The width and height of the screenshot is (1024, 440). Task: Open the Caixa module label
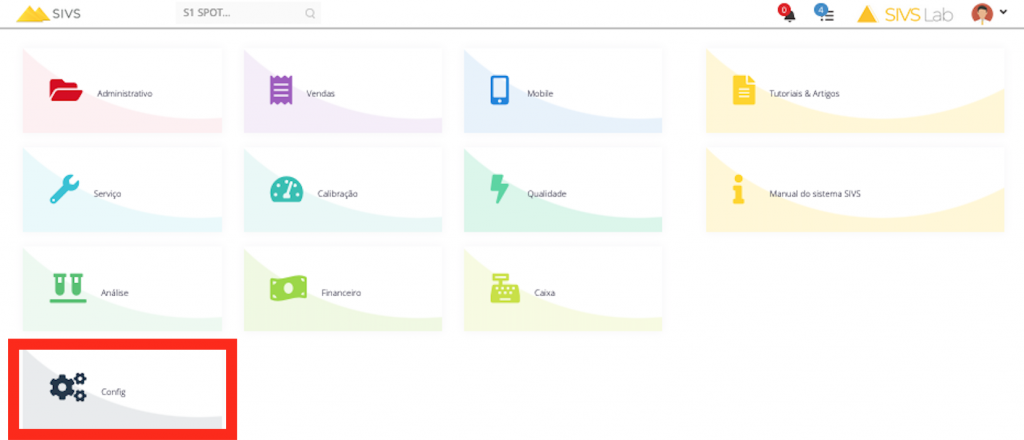click(x=545, y=293)
